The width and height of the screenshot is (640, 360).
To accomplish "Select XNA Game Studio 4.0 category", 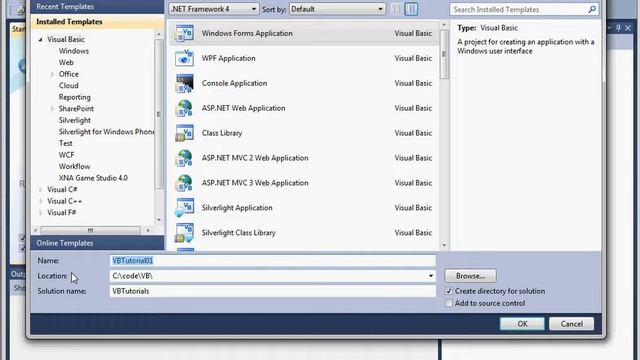I will tap(93, 178).
